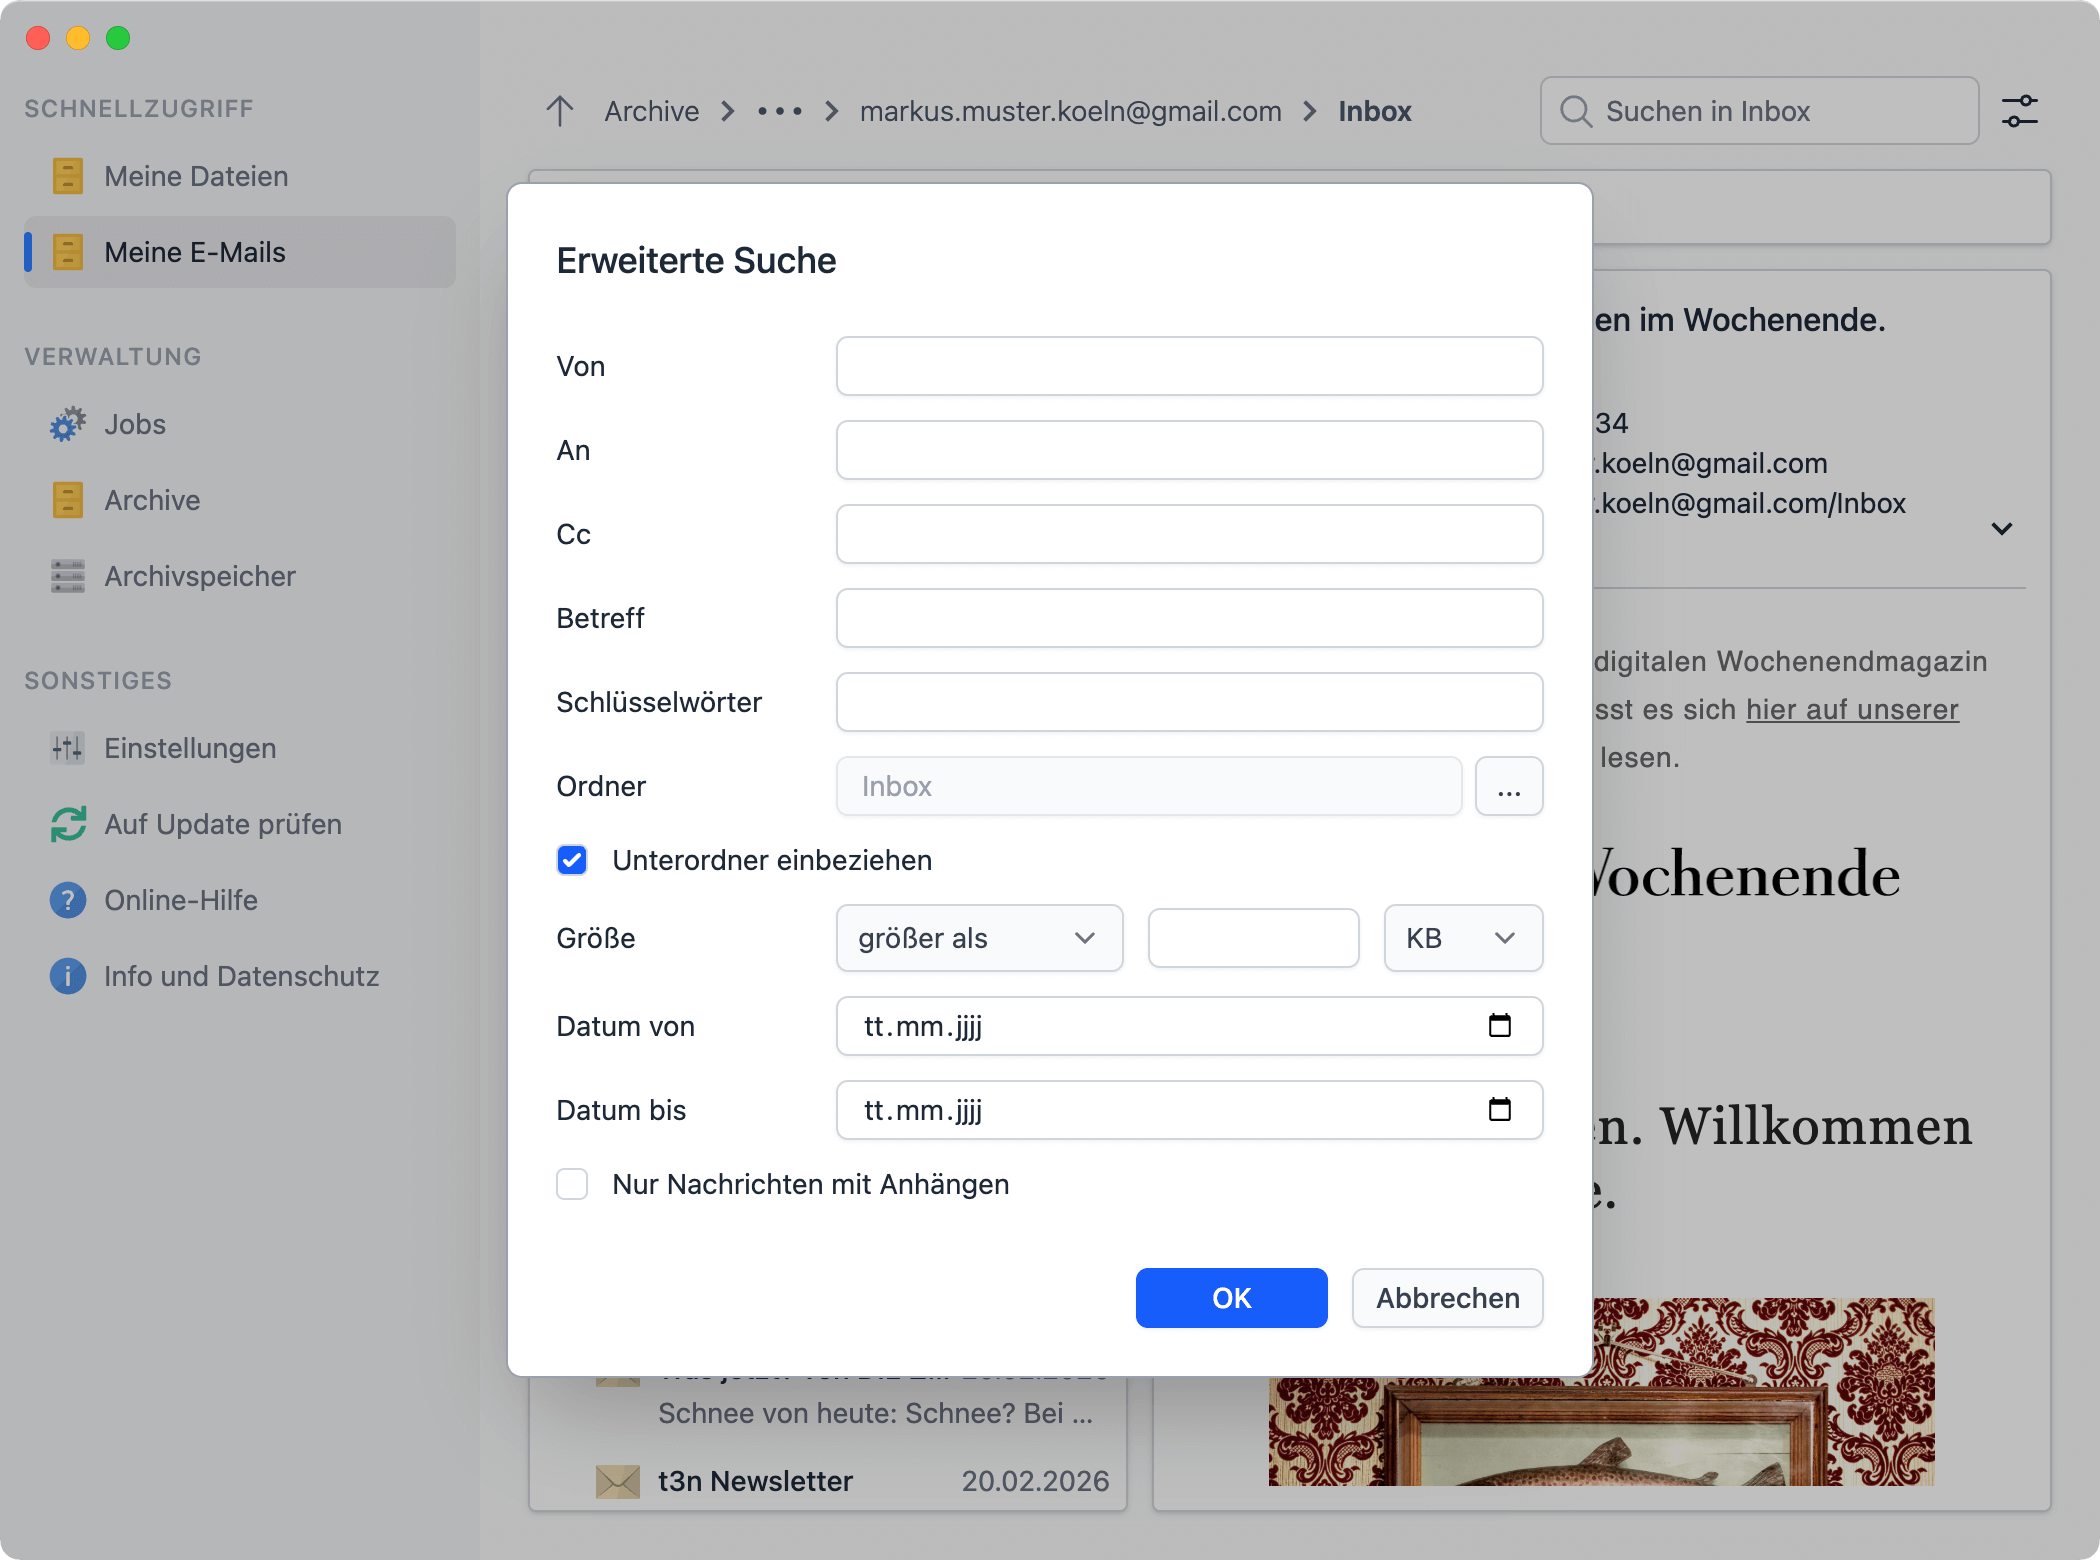The width and height of the screenshot is (2100, 1560).
Task: Open search filter options beside the search box
Action: pos(2020,110)
